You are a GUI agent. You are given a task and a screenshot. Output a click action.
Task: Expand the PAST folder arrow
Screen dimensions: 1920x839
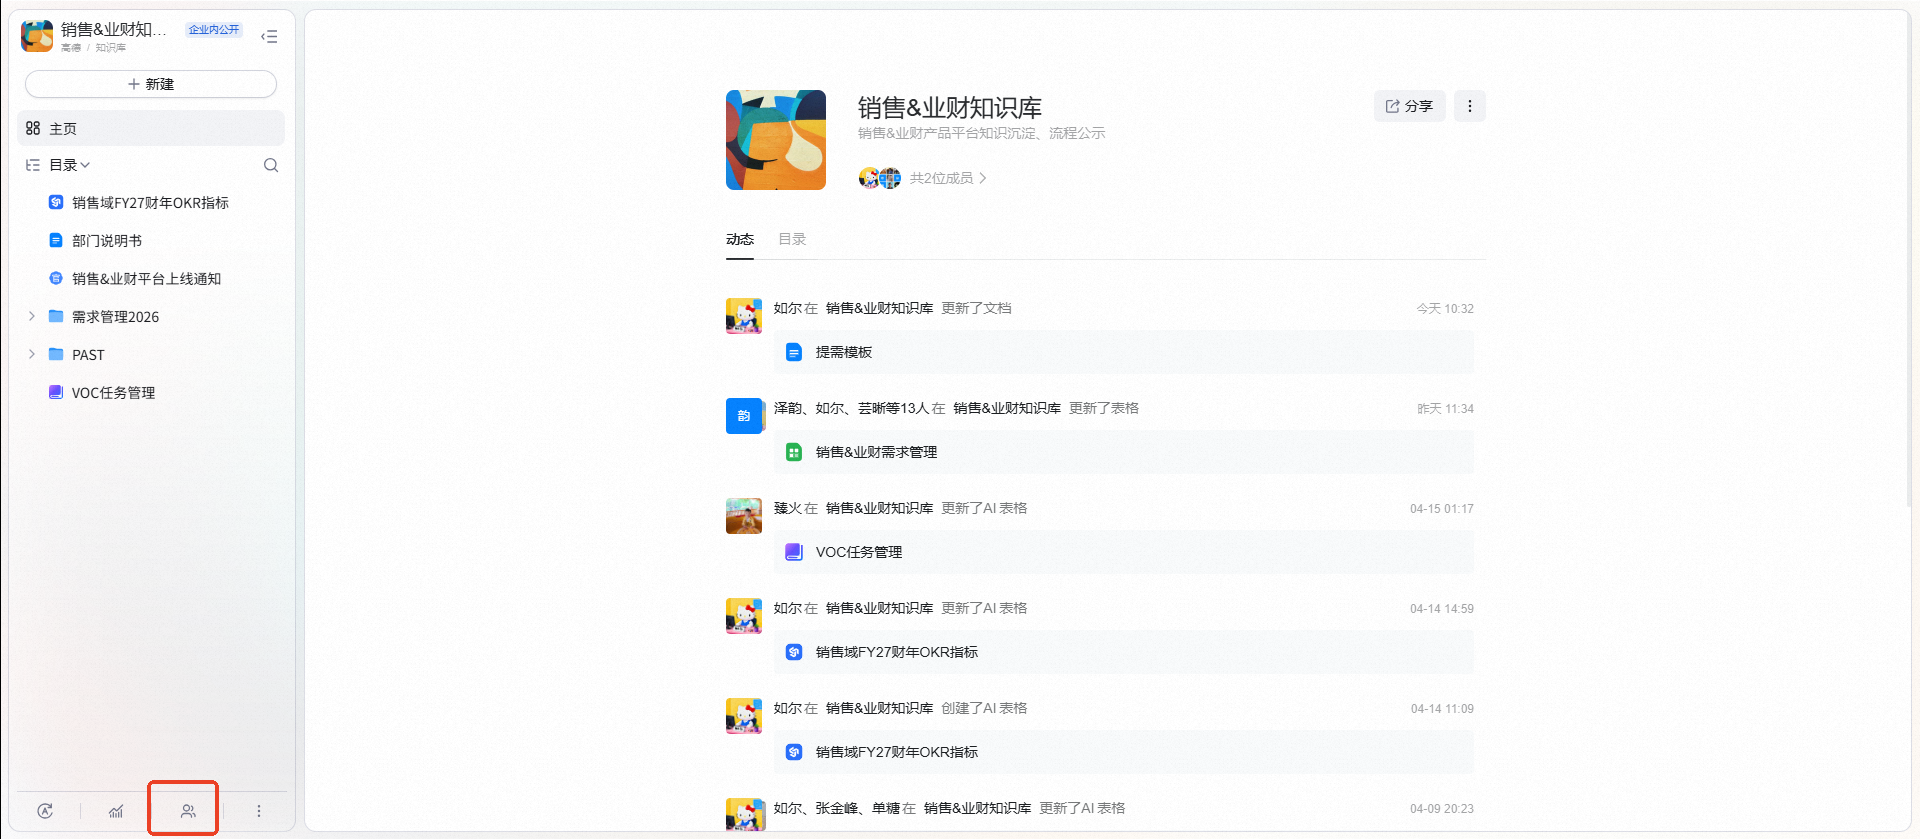[x=32, y=354]
